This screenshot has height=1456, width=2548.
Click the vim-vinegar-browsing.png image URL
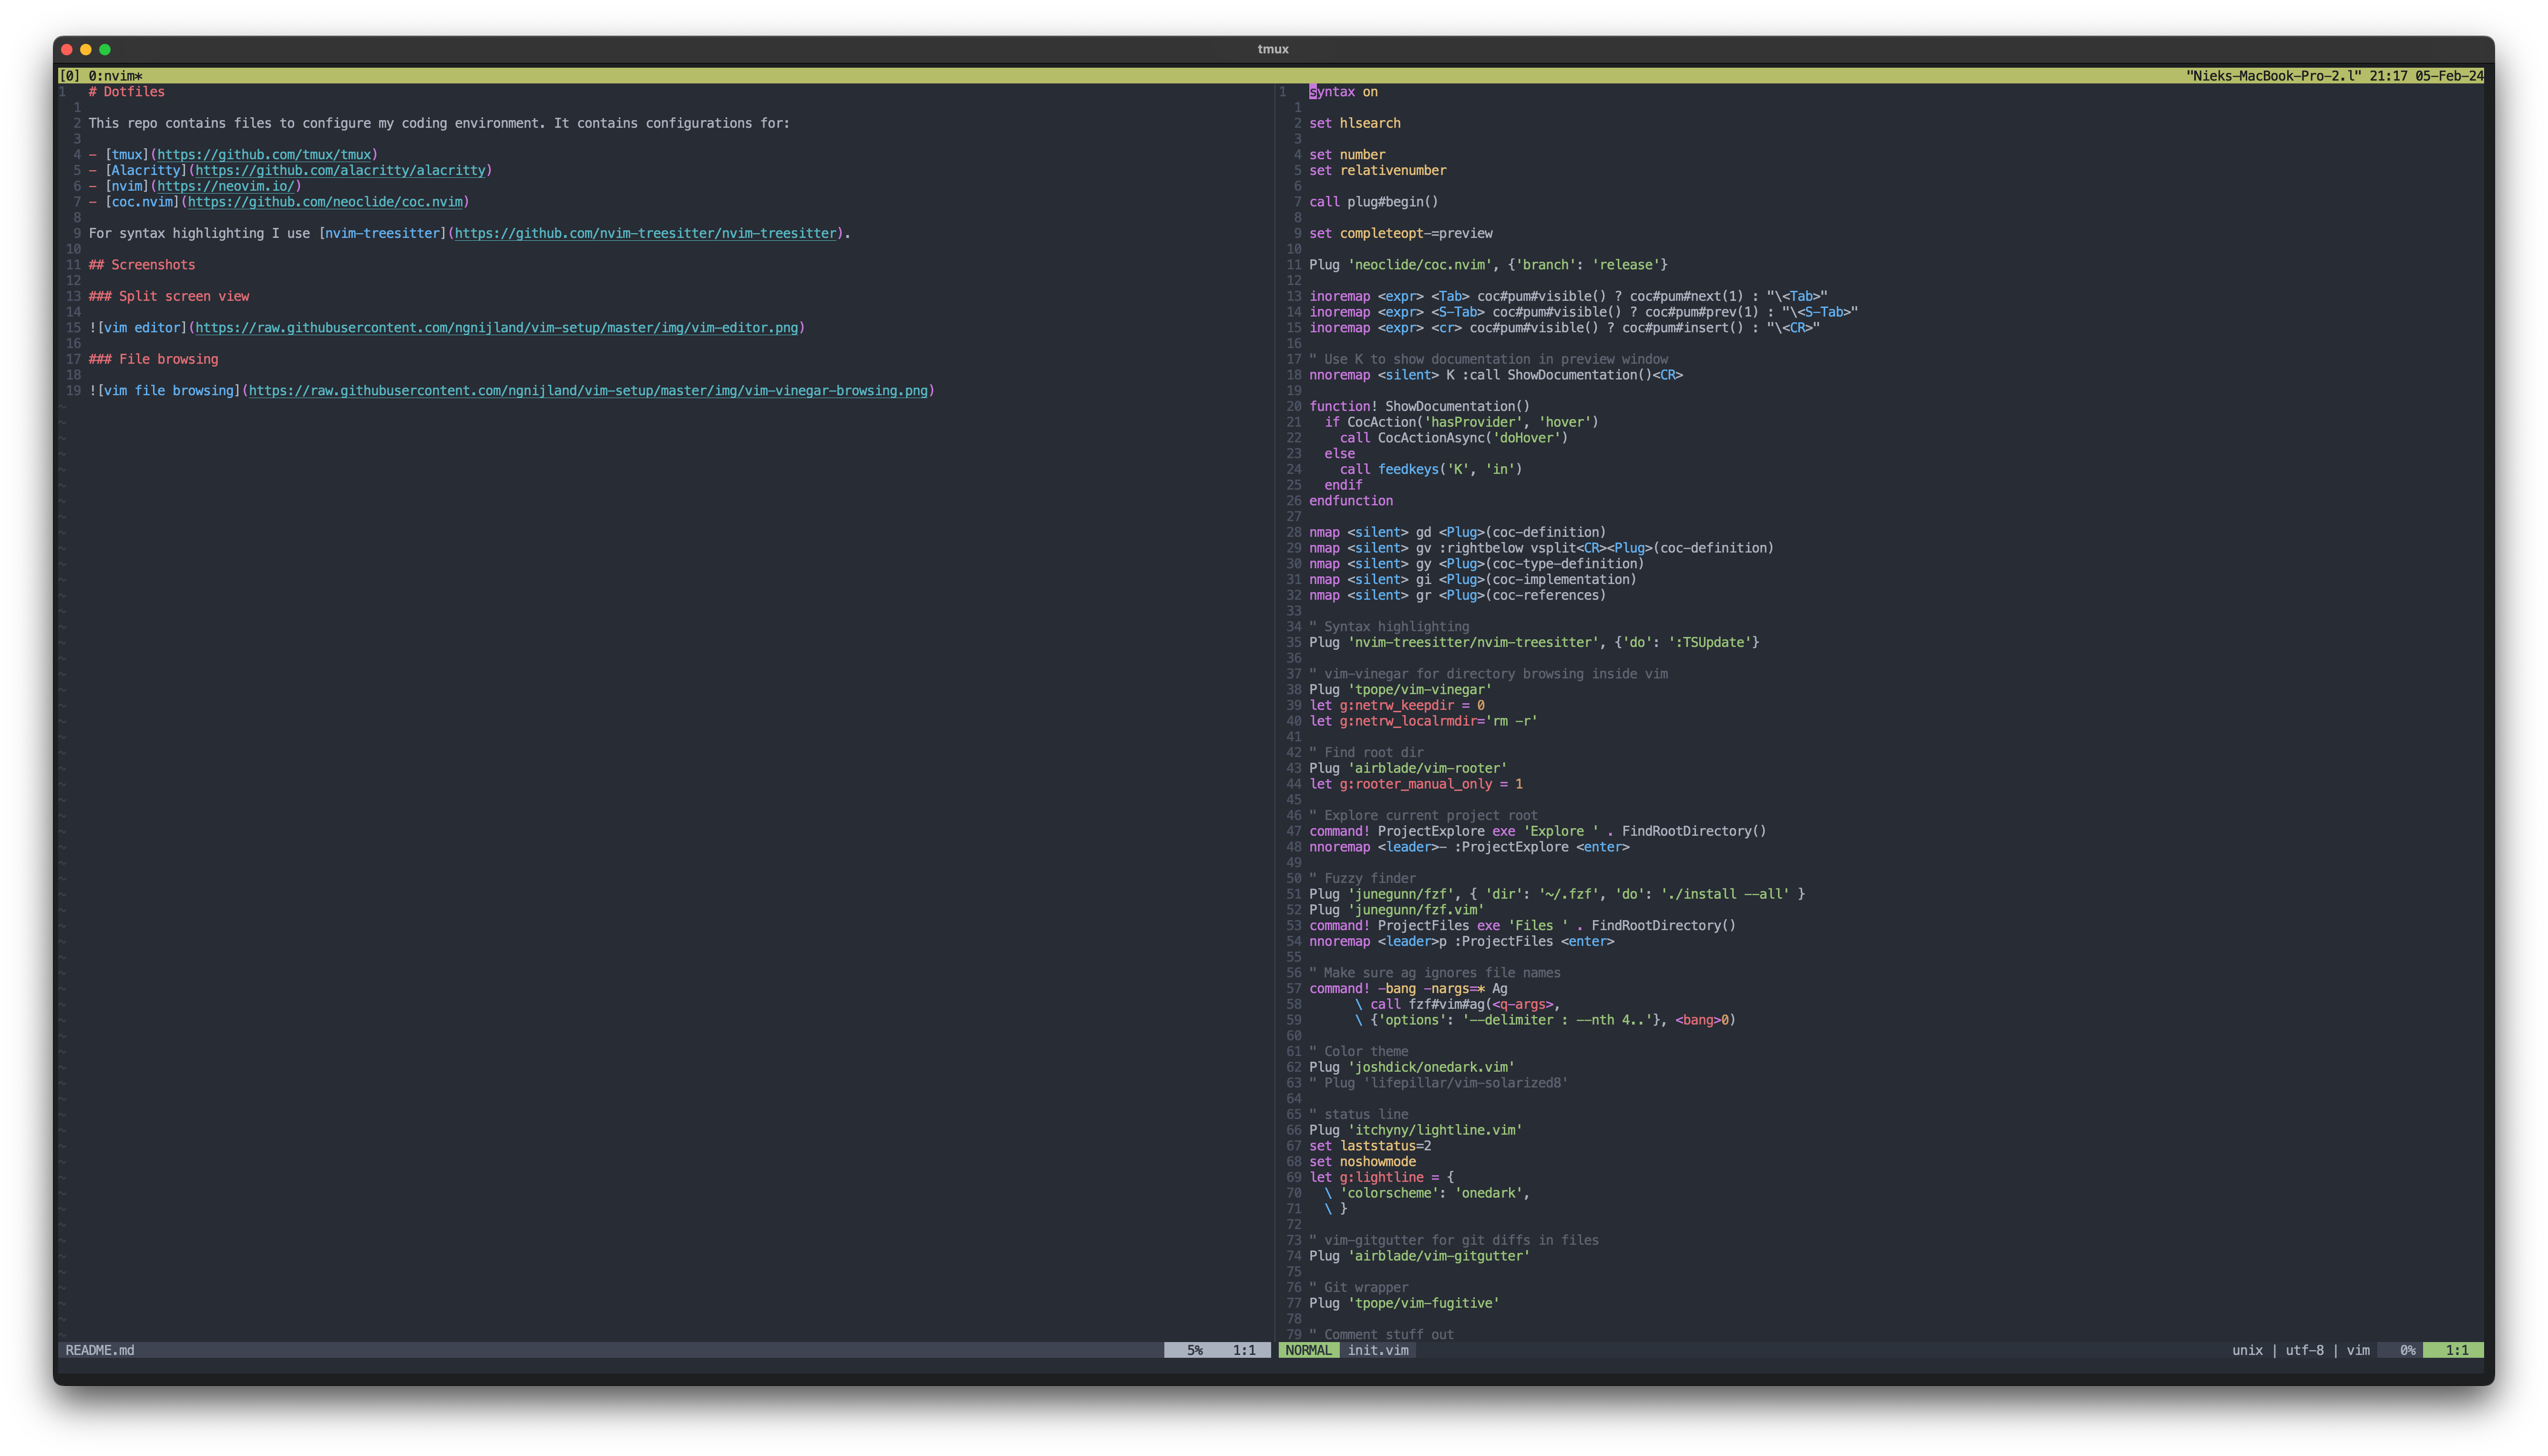point(588,391)
